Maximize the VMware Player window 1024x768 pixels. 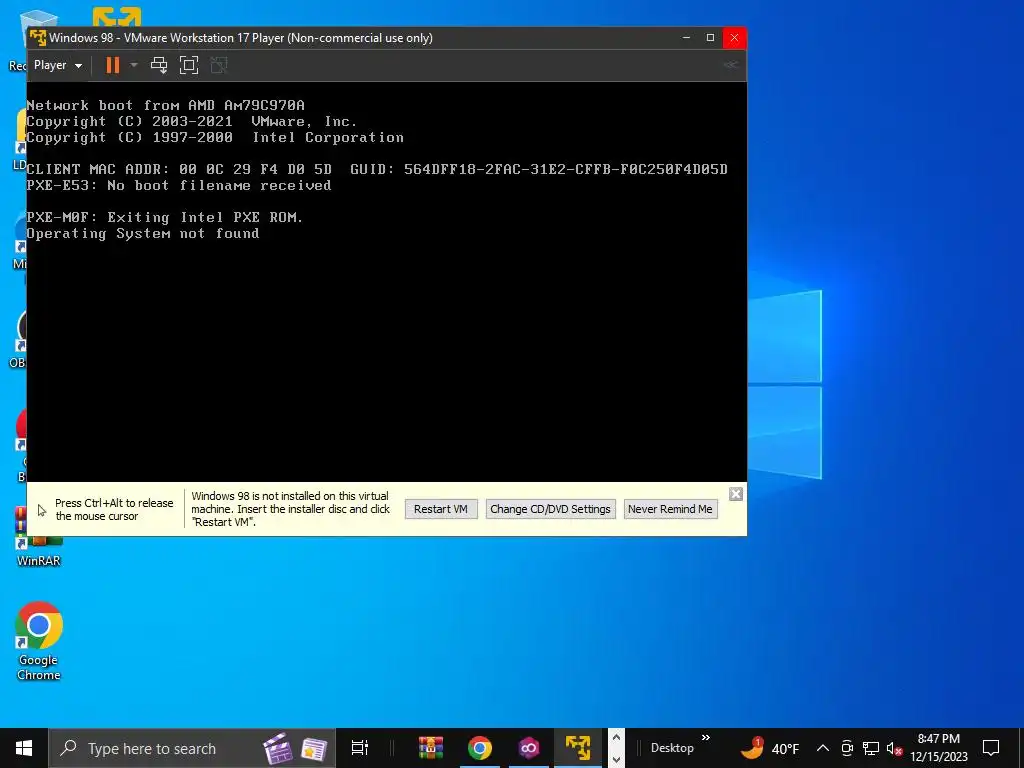[711, 38]
